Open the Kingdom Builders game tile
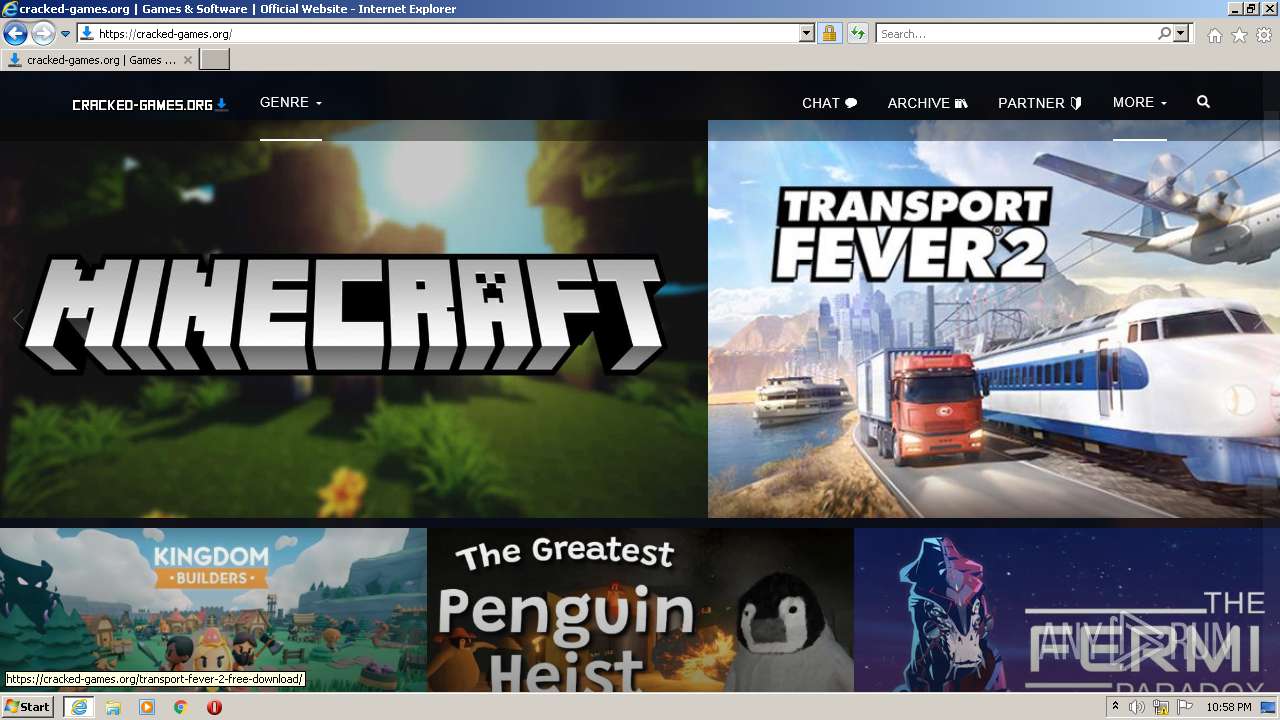1280x720 pixels. [x=213, y=610]
